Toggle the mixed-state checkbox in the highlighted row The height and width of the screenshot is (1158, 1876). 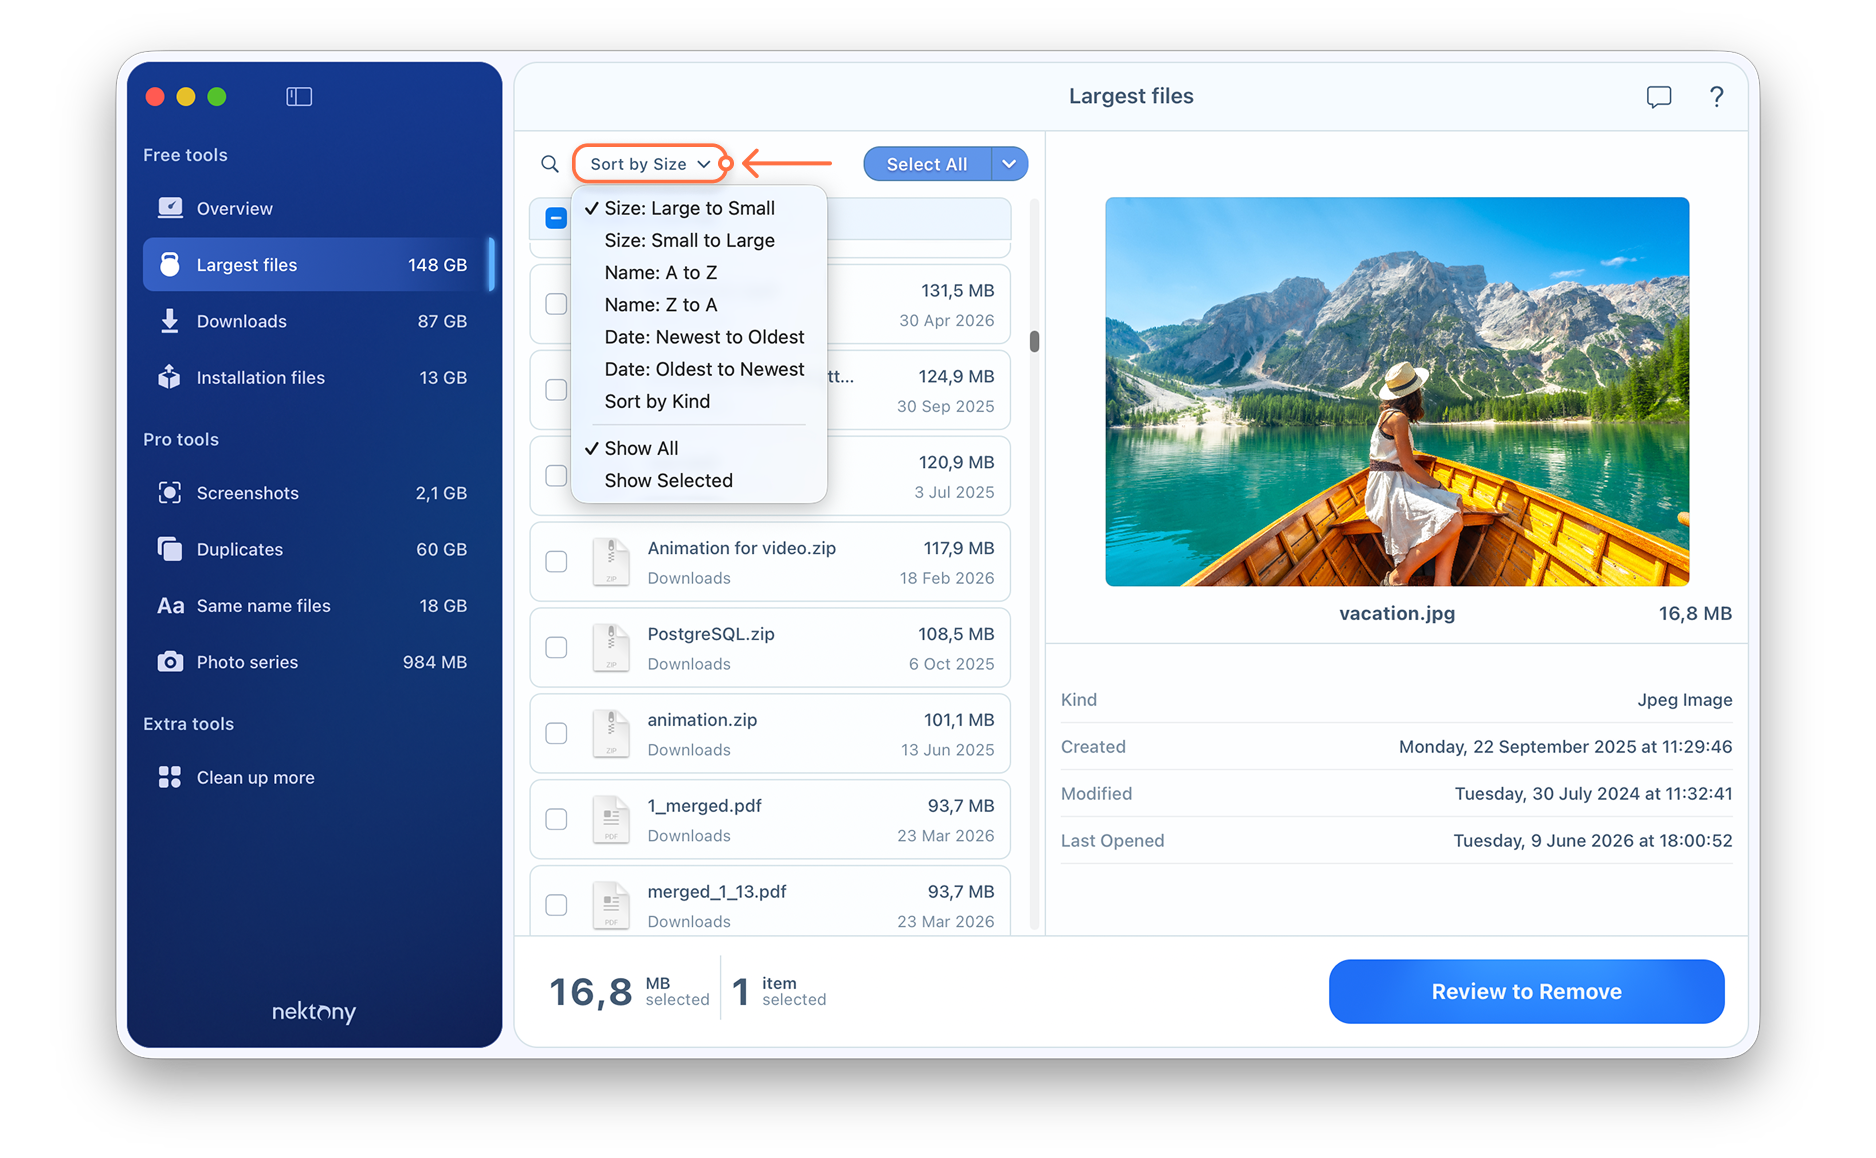tap(556, 218)
